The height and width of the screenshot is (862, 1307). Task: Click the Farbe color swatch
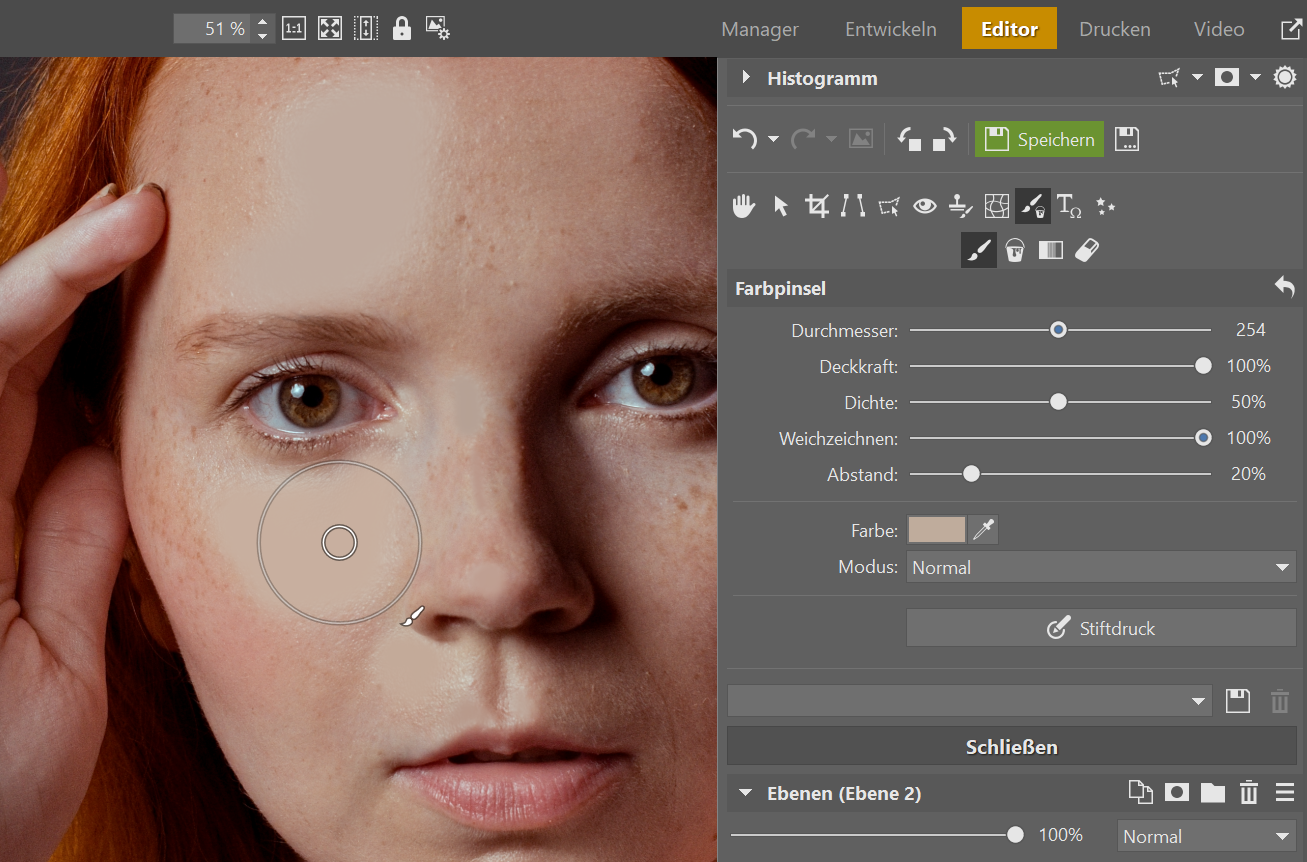coord(936,530)
